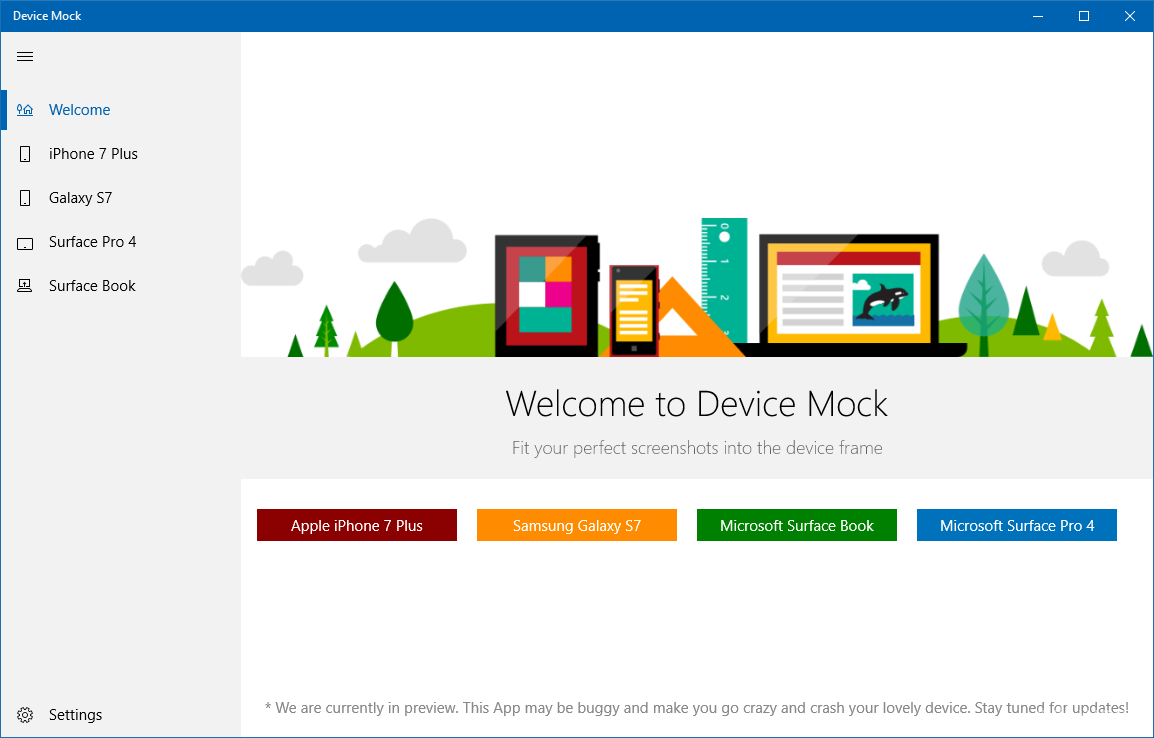
Task: Go to the Surface Pro 4 tablet icon
Action: tap(25, 243)
